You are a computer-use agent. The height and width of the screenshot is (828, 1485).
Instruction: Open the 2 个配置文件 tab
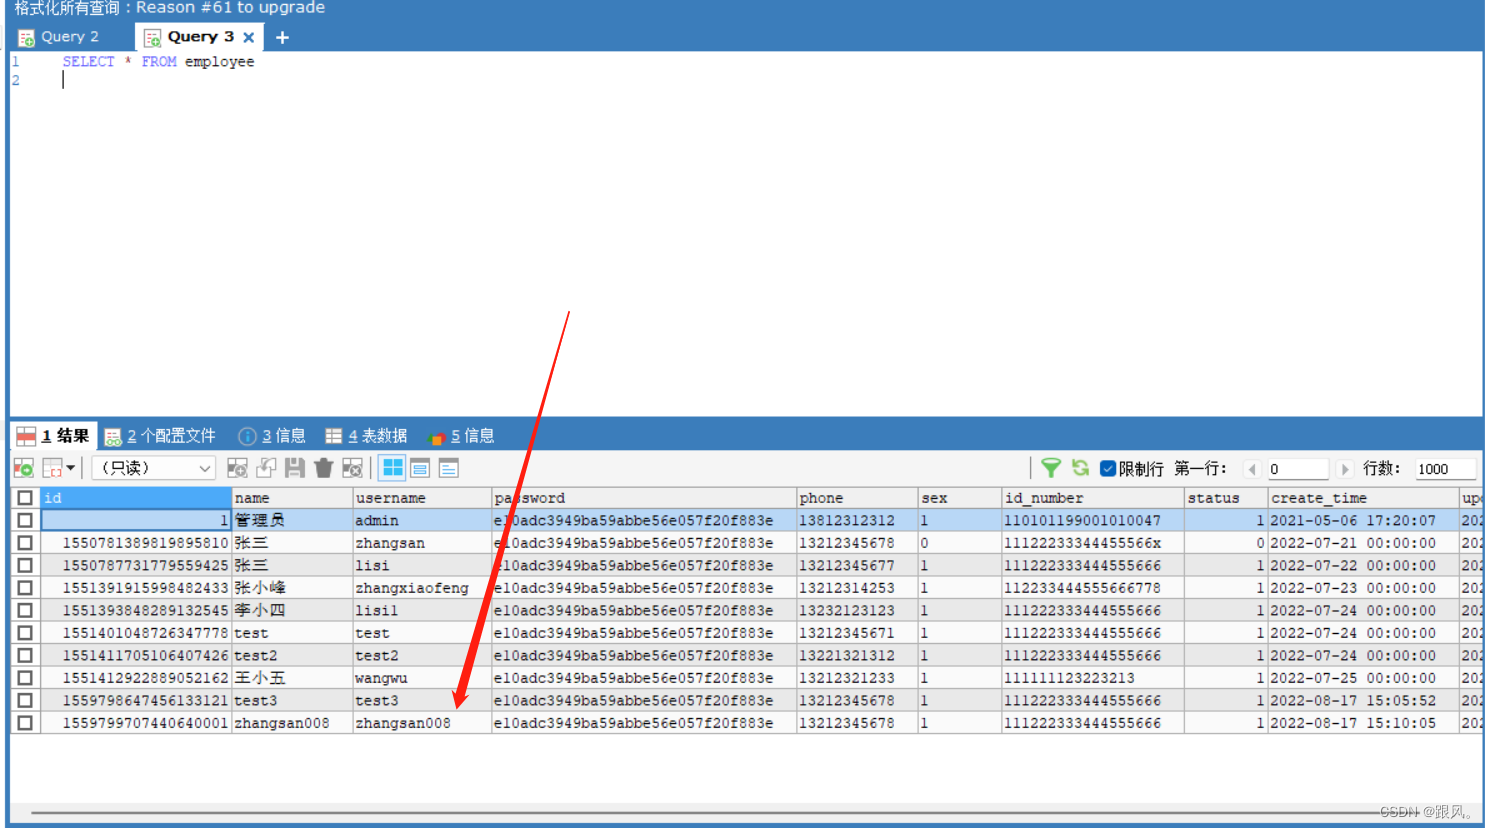point(161,435)
